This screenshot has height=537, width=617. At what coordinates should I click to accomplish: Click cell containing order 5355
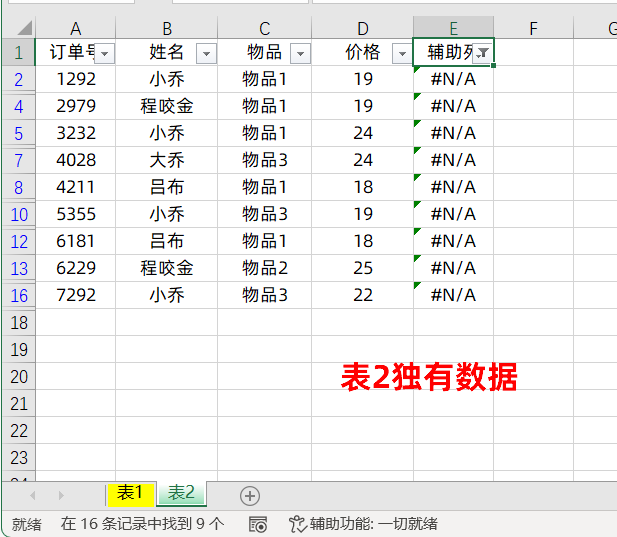76,214
